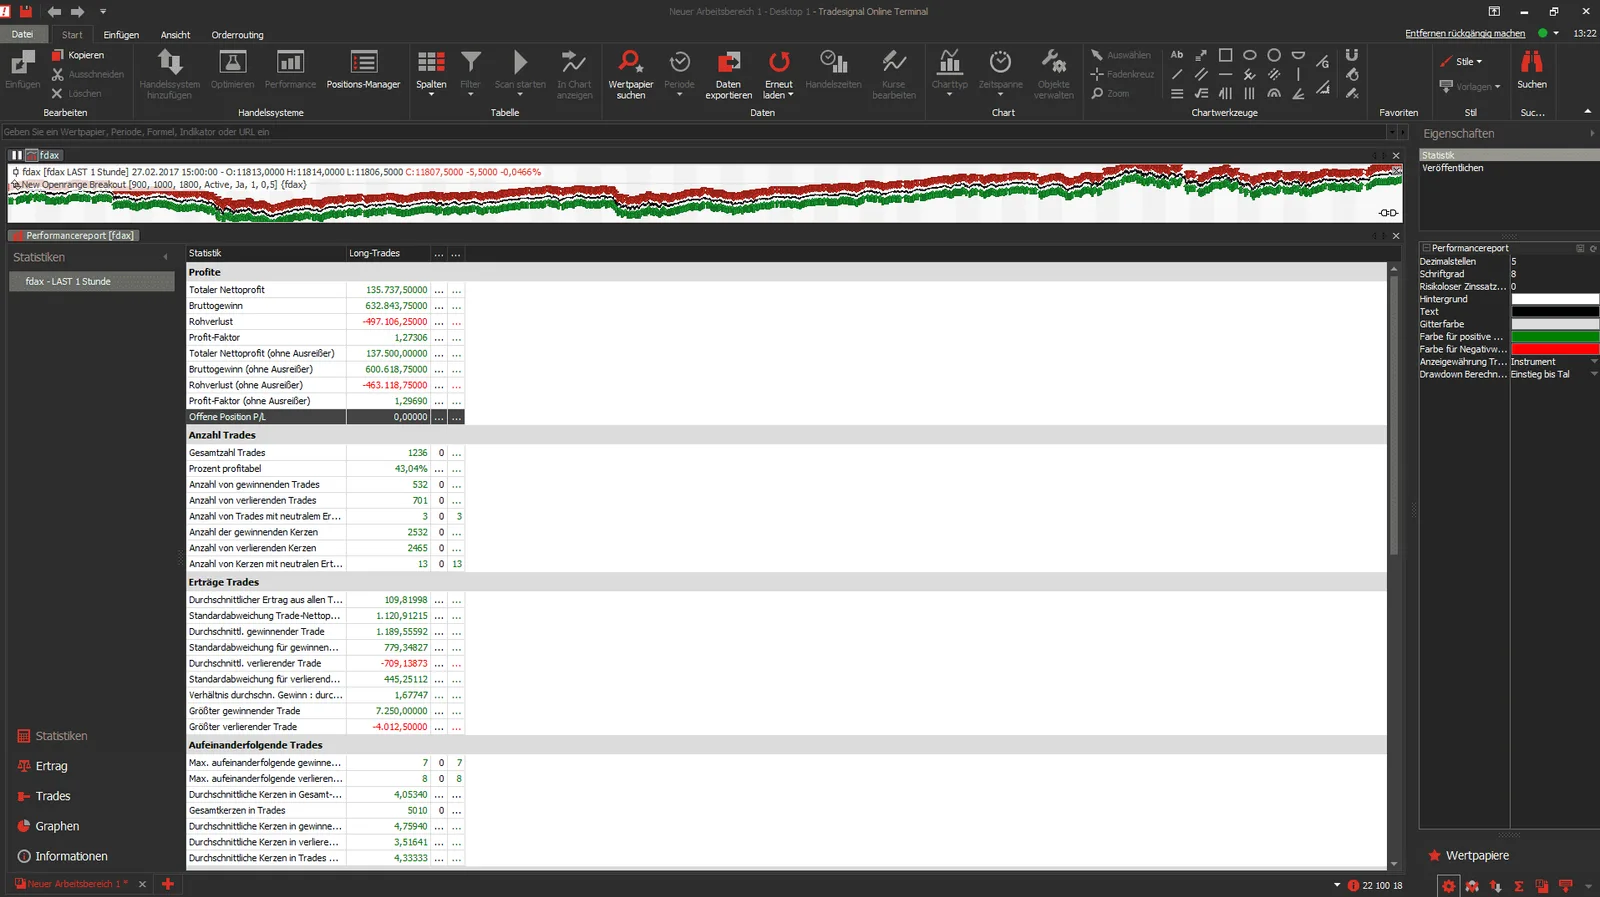Select Veröffentlichen in Eigenschaften panel
Image resolution: width=1600 pixels, height=897 pixels.
(x=1453, y=168)
